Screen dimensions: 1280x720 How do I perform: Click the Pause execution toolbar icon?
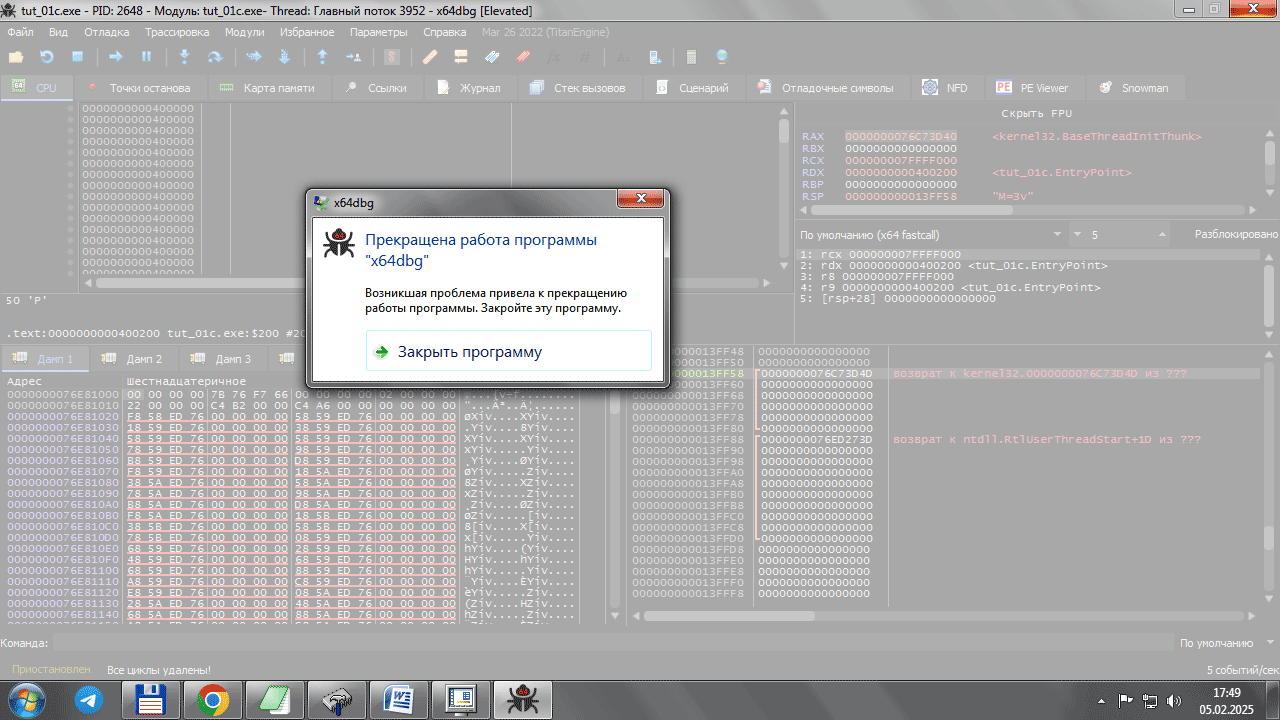tap(147, 57)
